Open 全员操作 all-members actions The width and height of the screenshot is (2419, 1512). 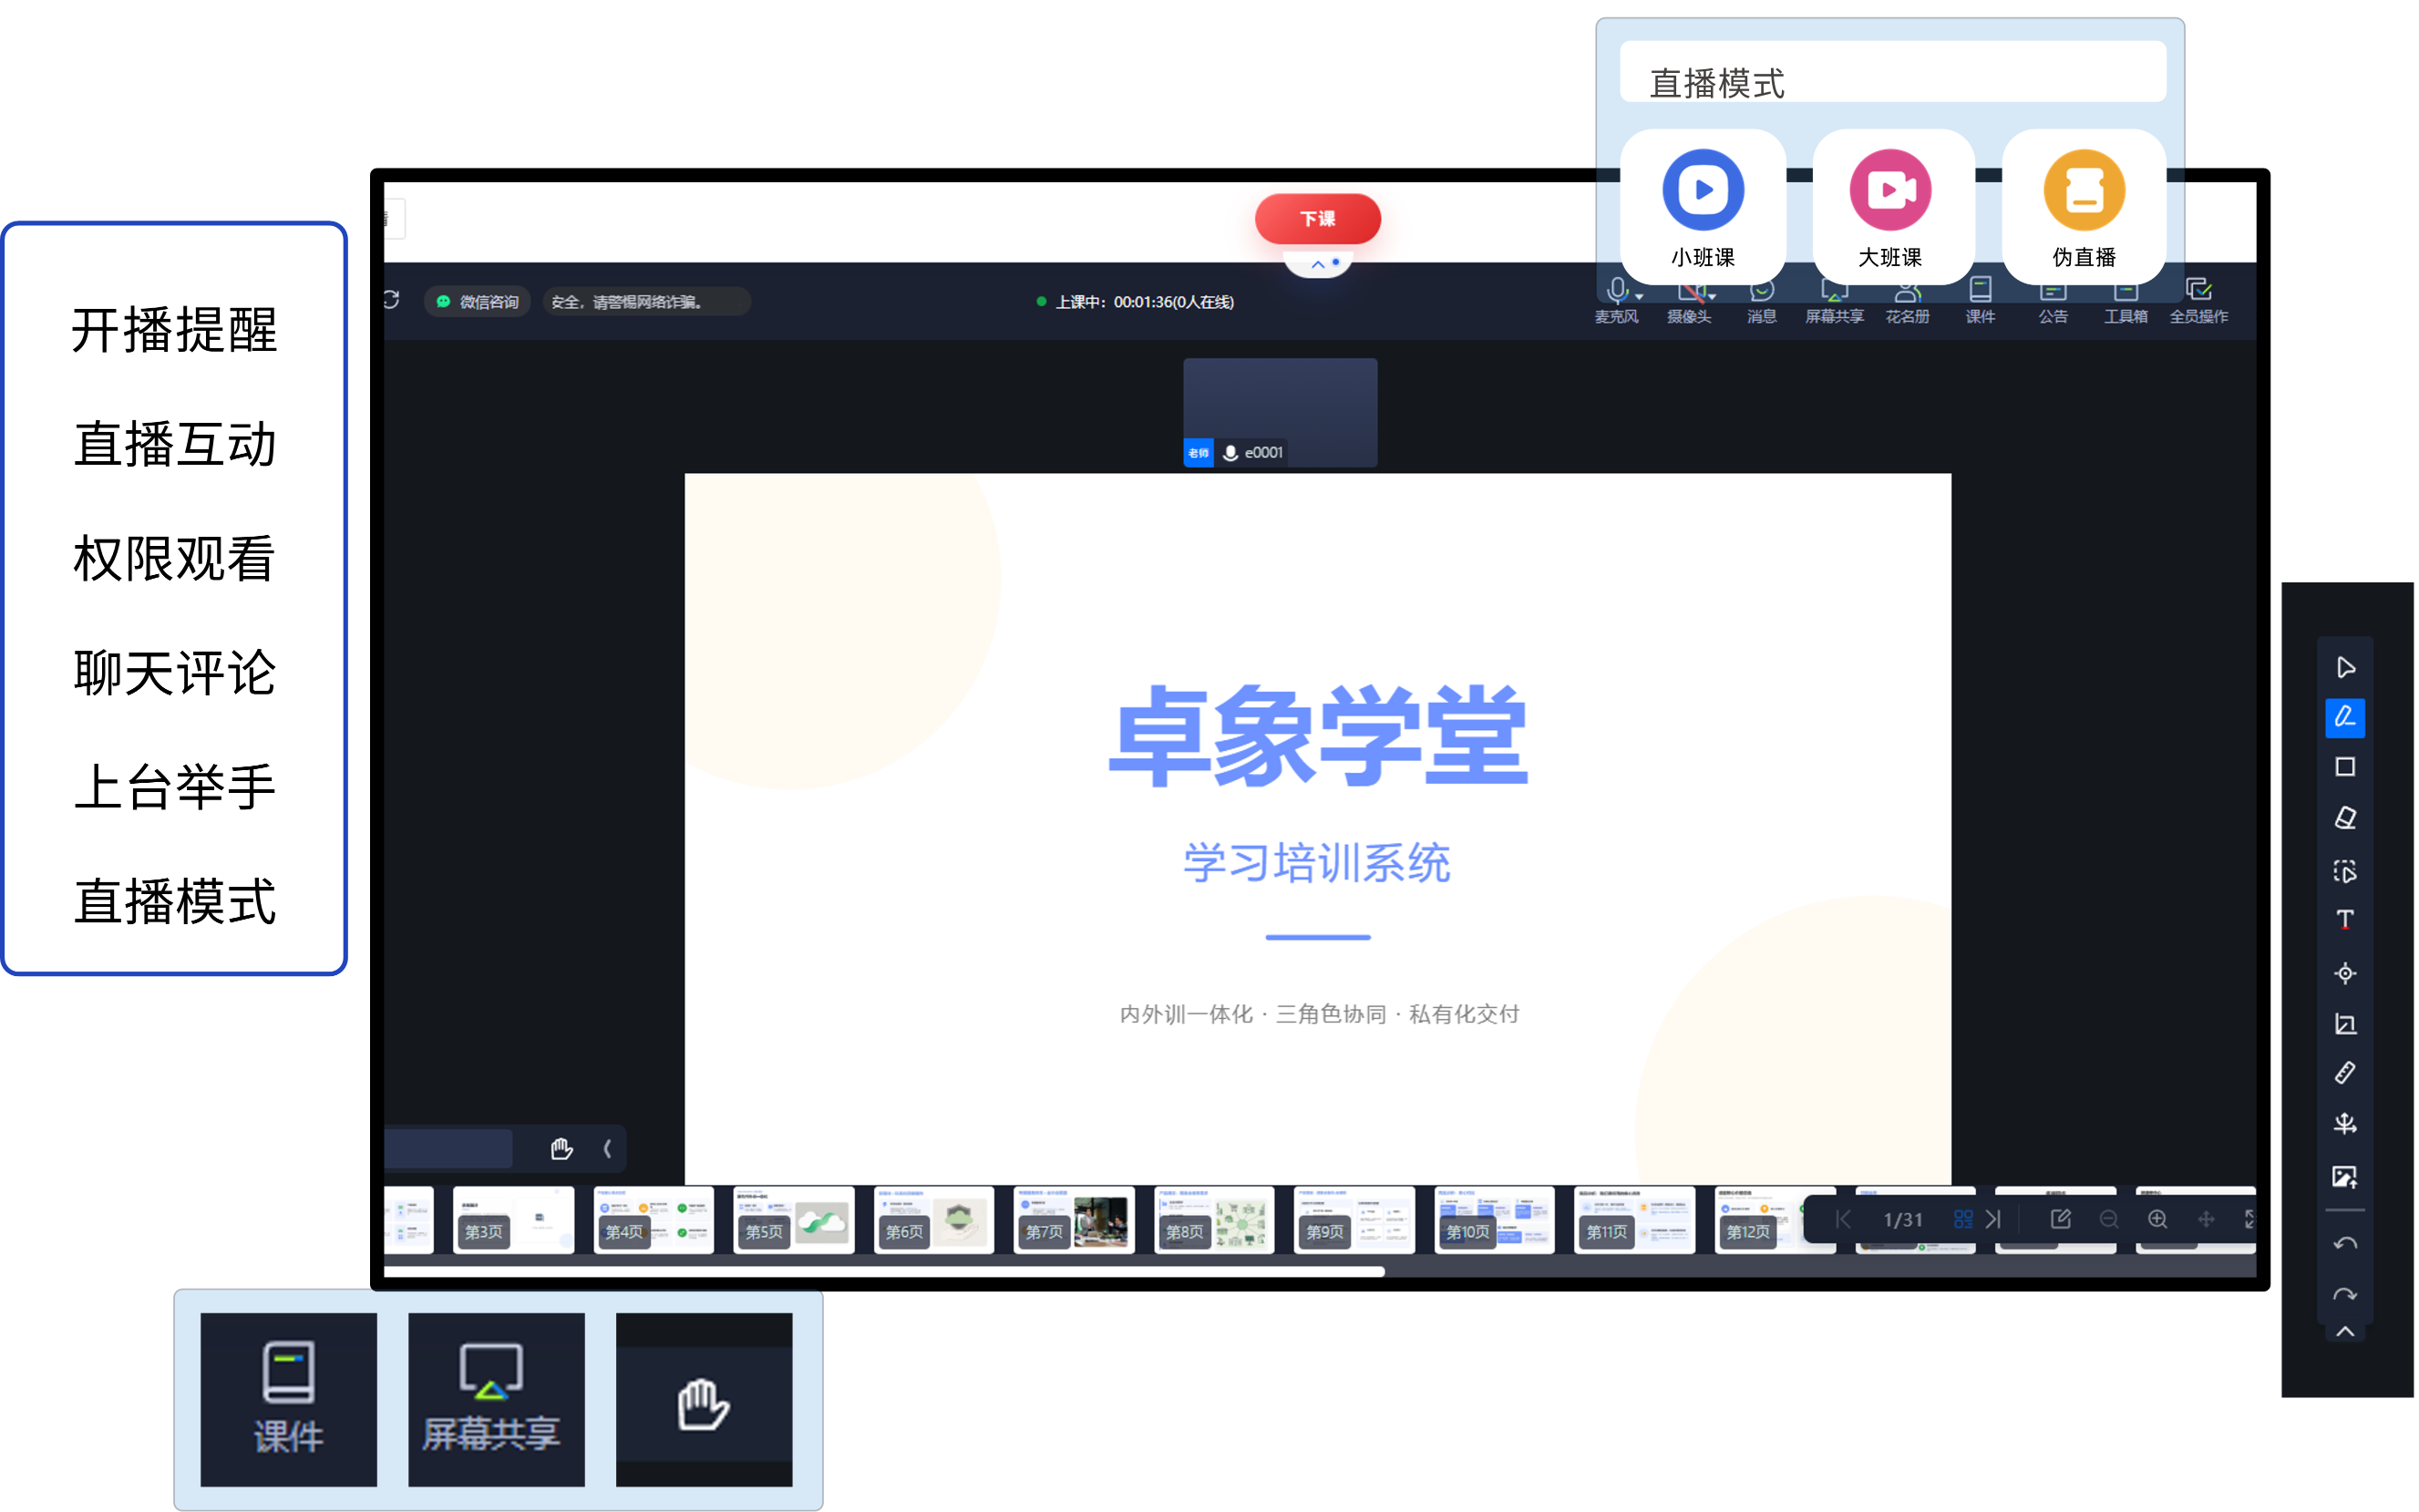coord(2198,300)
